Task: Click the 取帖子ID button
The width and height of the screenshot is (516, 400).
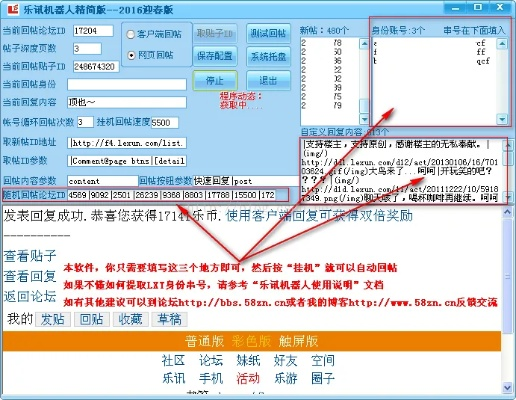Action: pos(215,33)
